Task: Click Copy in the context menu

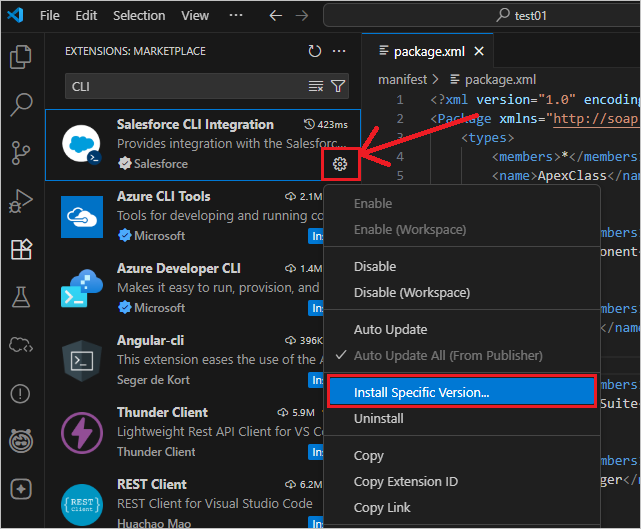Action: (462, 455)
